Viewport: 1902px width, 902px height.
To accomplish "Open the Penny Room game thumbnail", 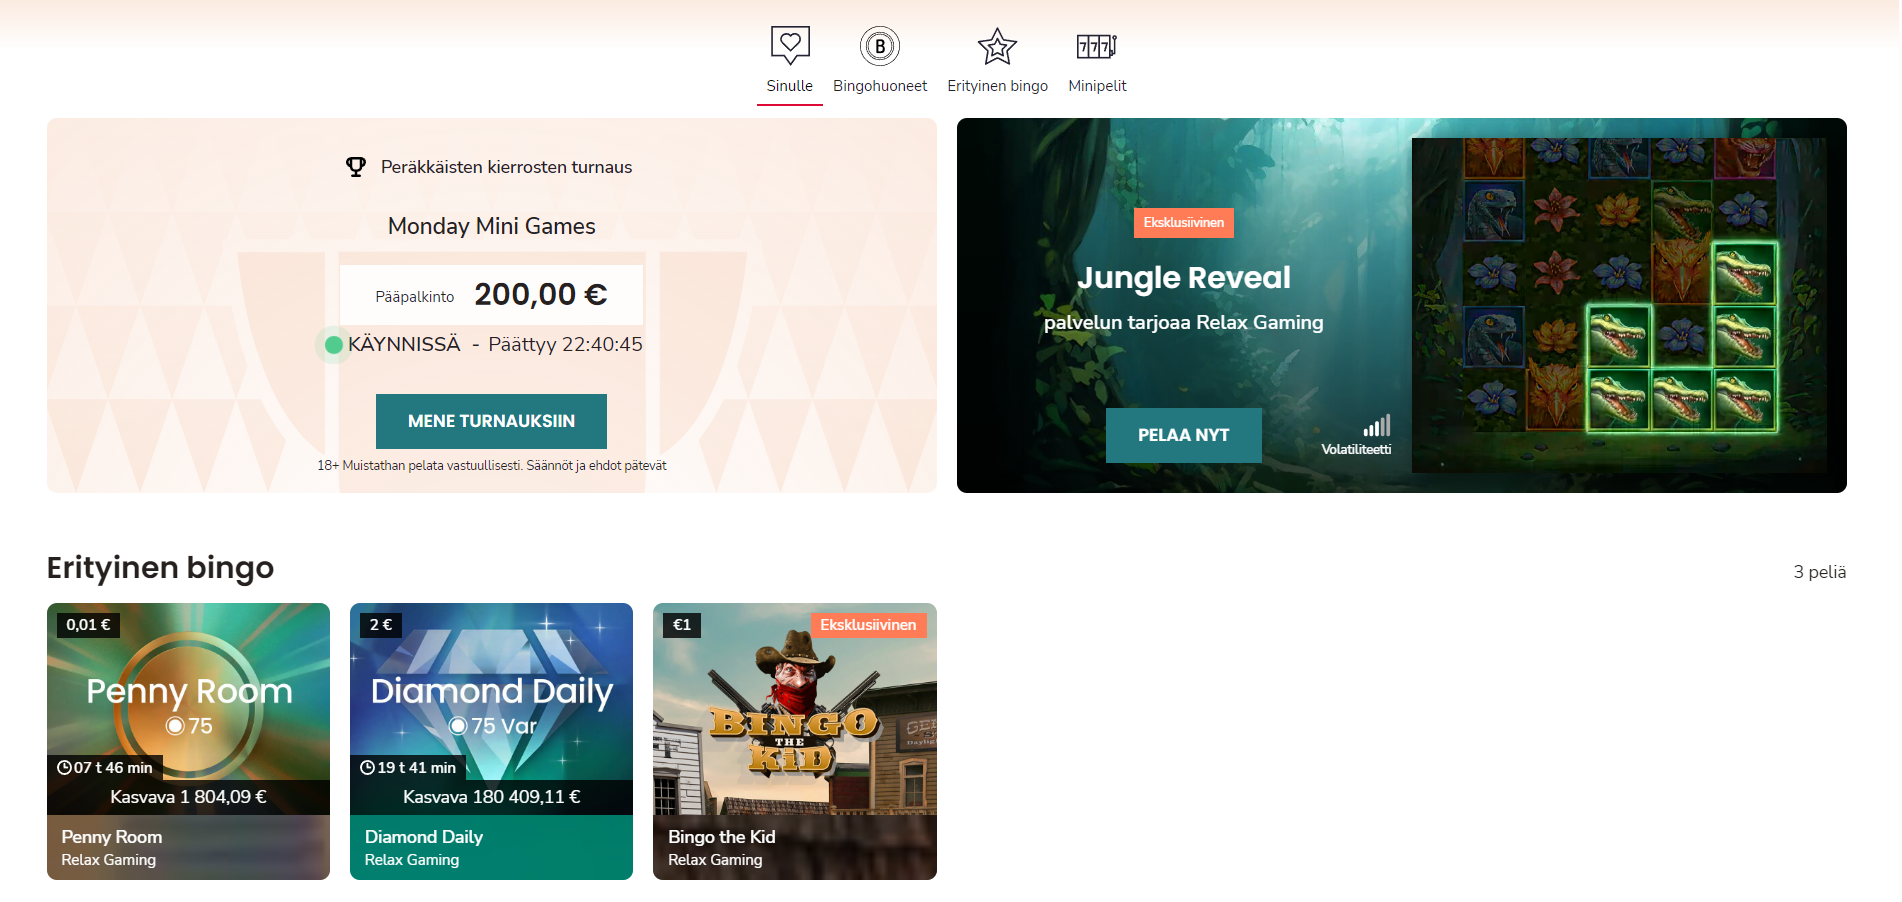I will pyautogui.click(x=188, y=709).
